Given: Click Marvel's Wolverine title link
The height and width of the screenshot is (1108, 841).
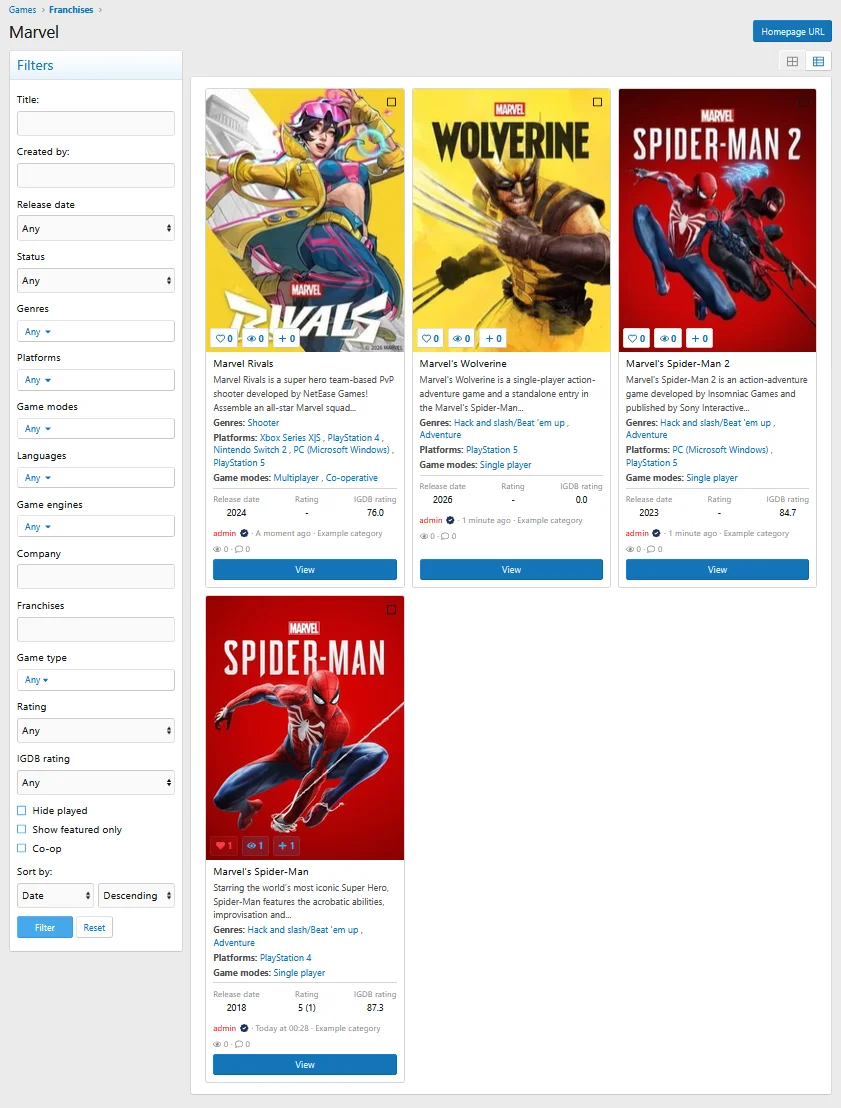Looking at the screenshot, I should coord(463,364).
